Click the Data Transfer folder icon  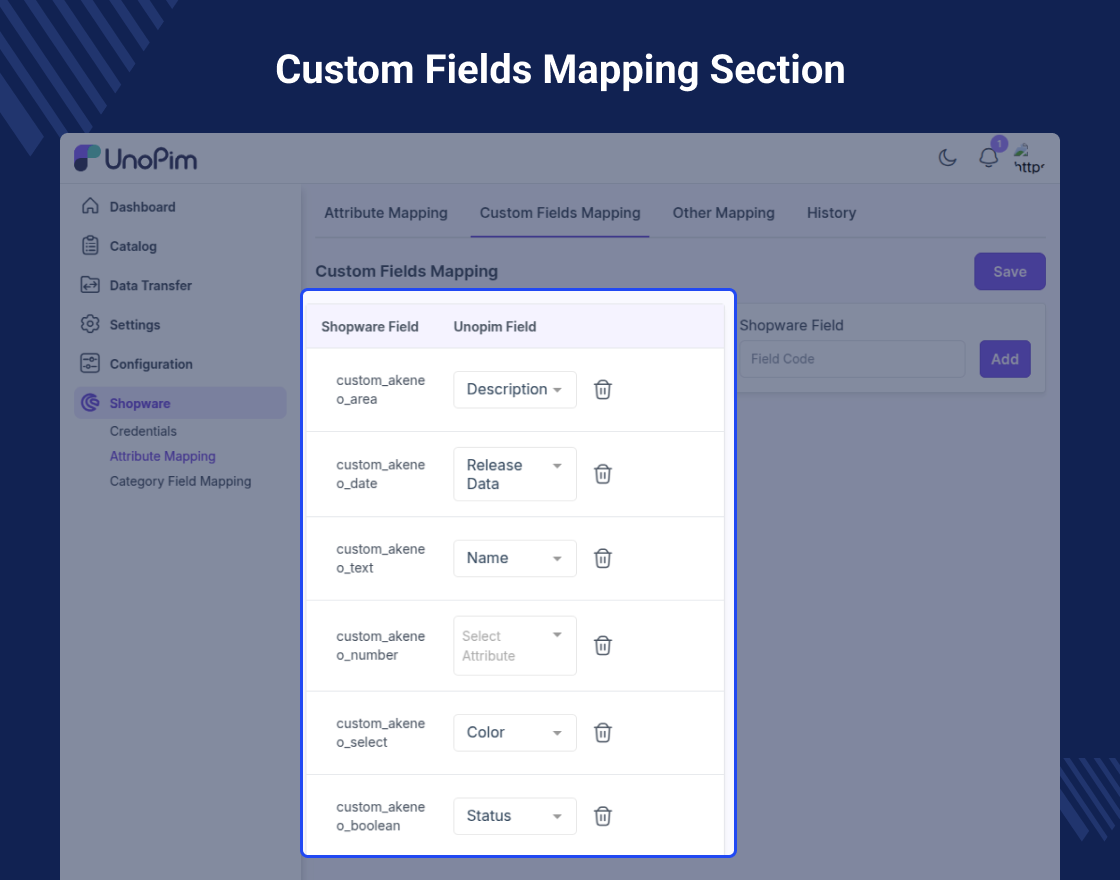tap(90, 285)
